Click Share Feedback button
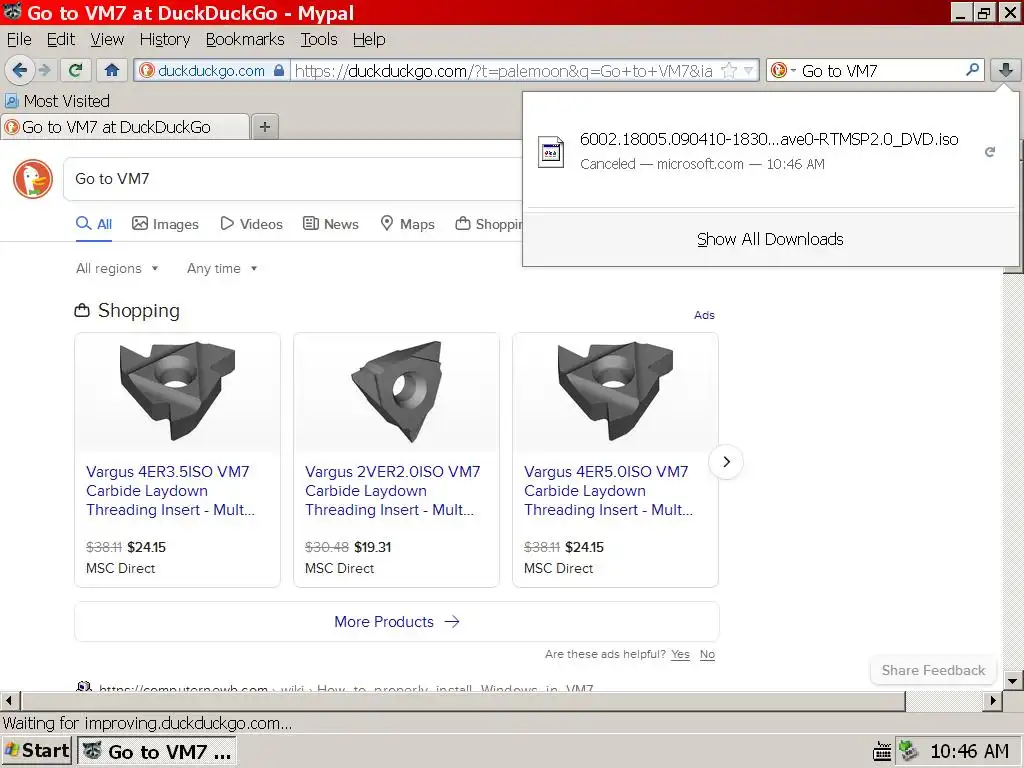Viewport: 1024px width, 768px height. tap(933, 670)
